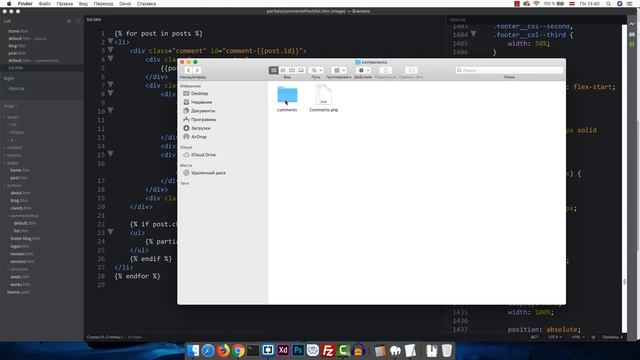Open the Правка menu
The width and height of the screenshot is (640, 360).
click(64, 4)
